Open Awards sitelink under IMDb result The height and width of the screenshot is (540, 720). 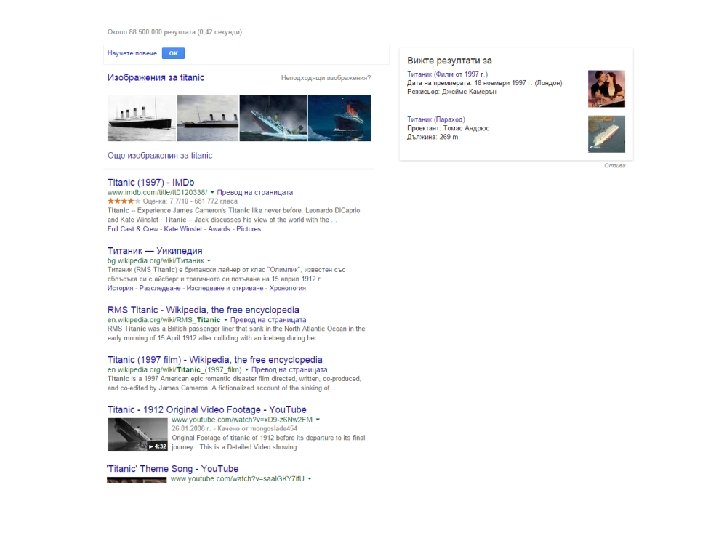pos(219,229)
